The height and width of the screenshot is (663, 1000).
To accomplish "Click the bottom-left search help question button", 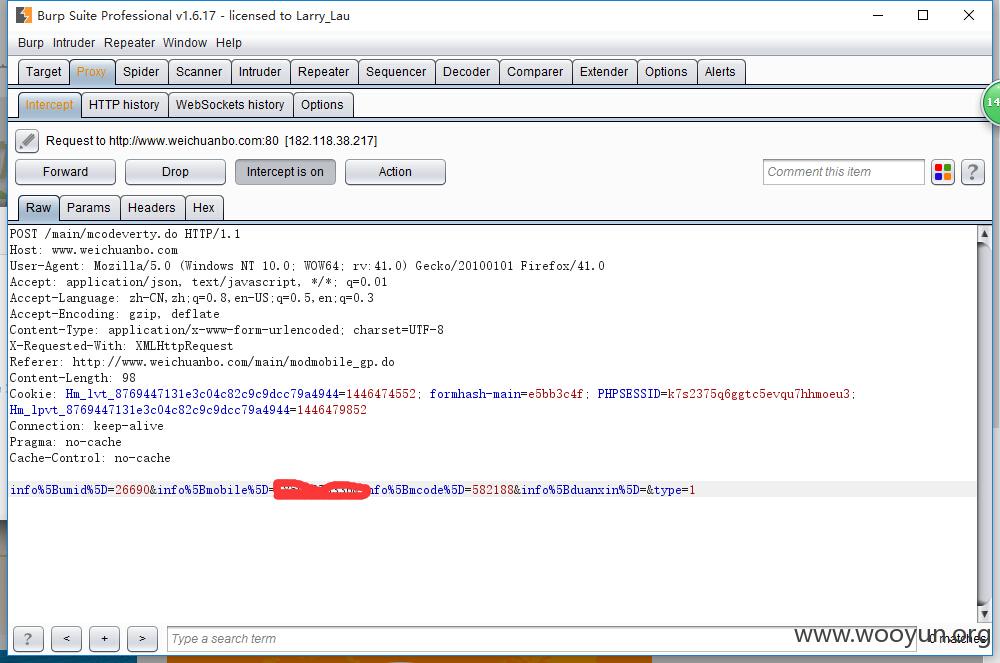I will [27, 639].
